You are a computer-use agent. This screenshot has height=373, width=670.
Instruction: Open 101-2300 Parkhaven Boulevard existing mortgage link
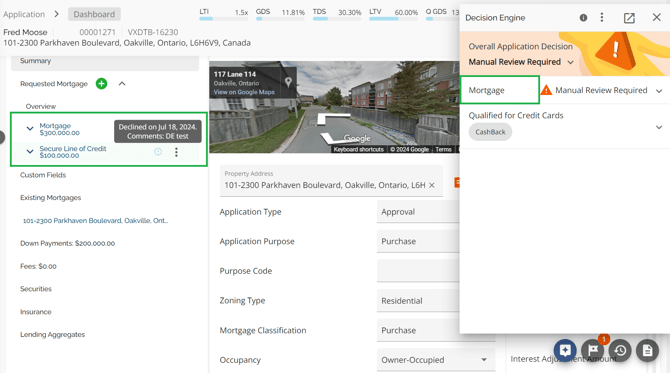click(x=95, y=220)
